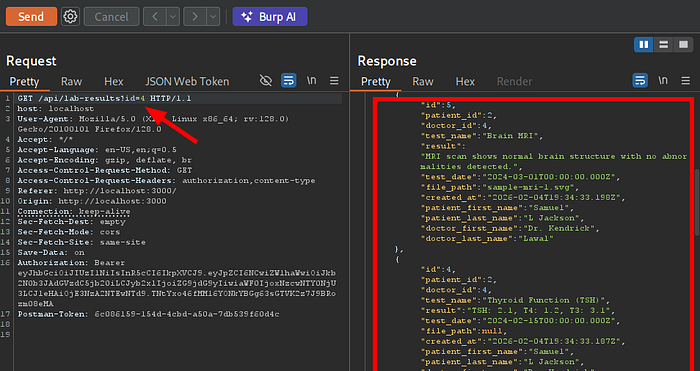Click "test_name":"Thyroid Function (TSH)" line
Screen dimensions: 700x371
pyautogui.click(x=516, y=300)
